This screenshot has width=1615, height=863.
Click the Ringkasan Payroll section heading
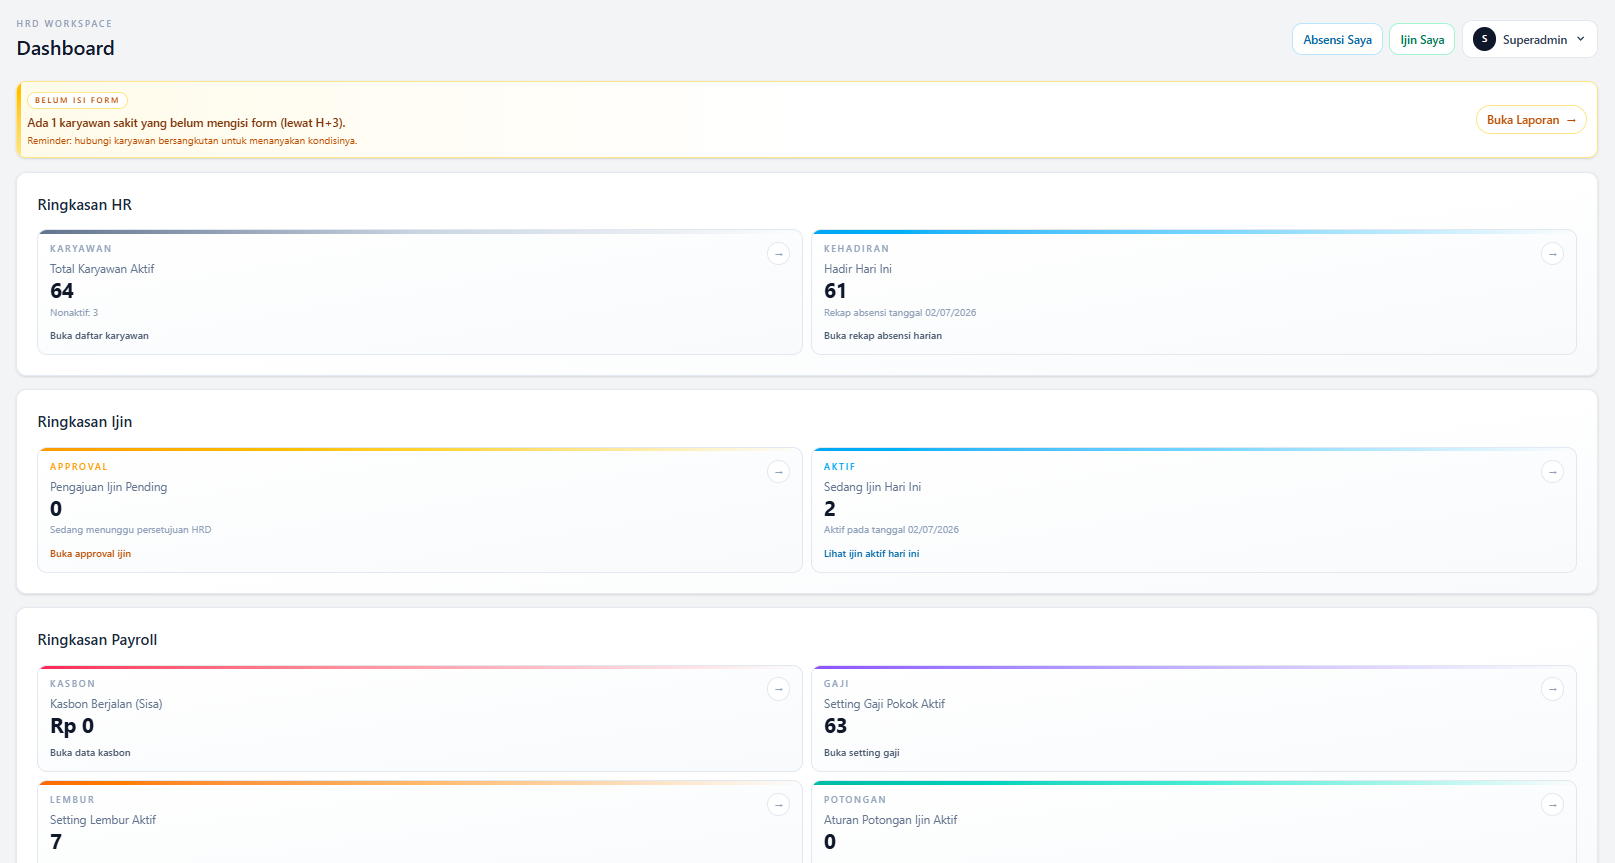pyautogui.click(x=97, y=640)
